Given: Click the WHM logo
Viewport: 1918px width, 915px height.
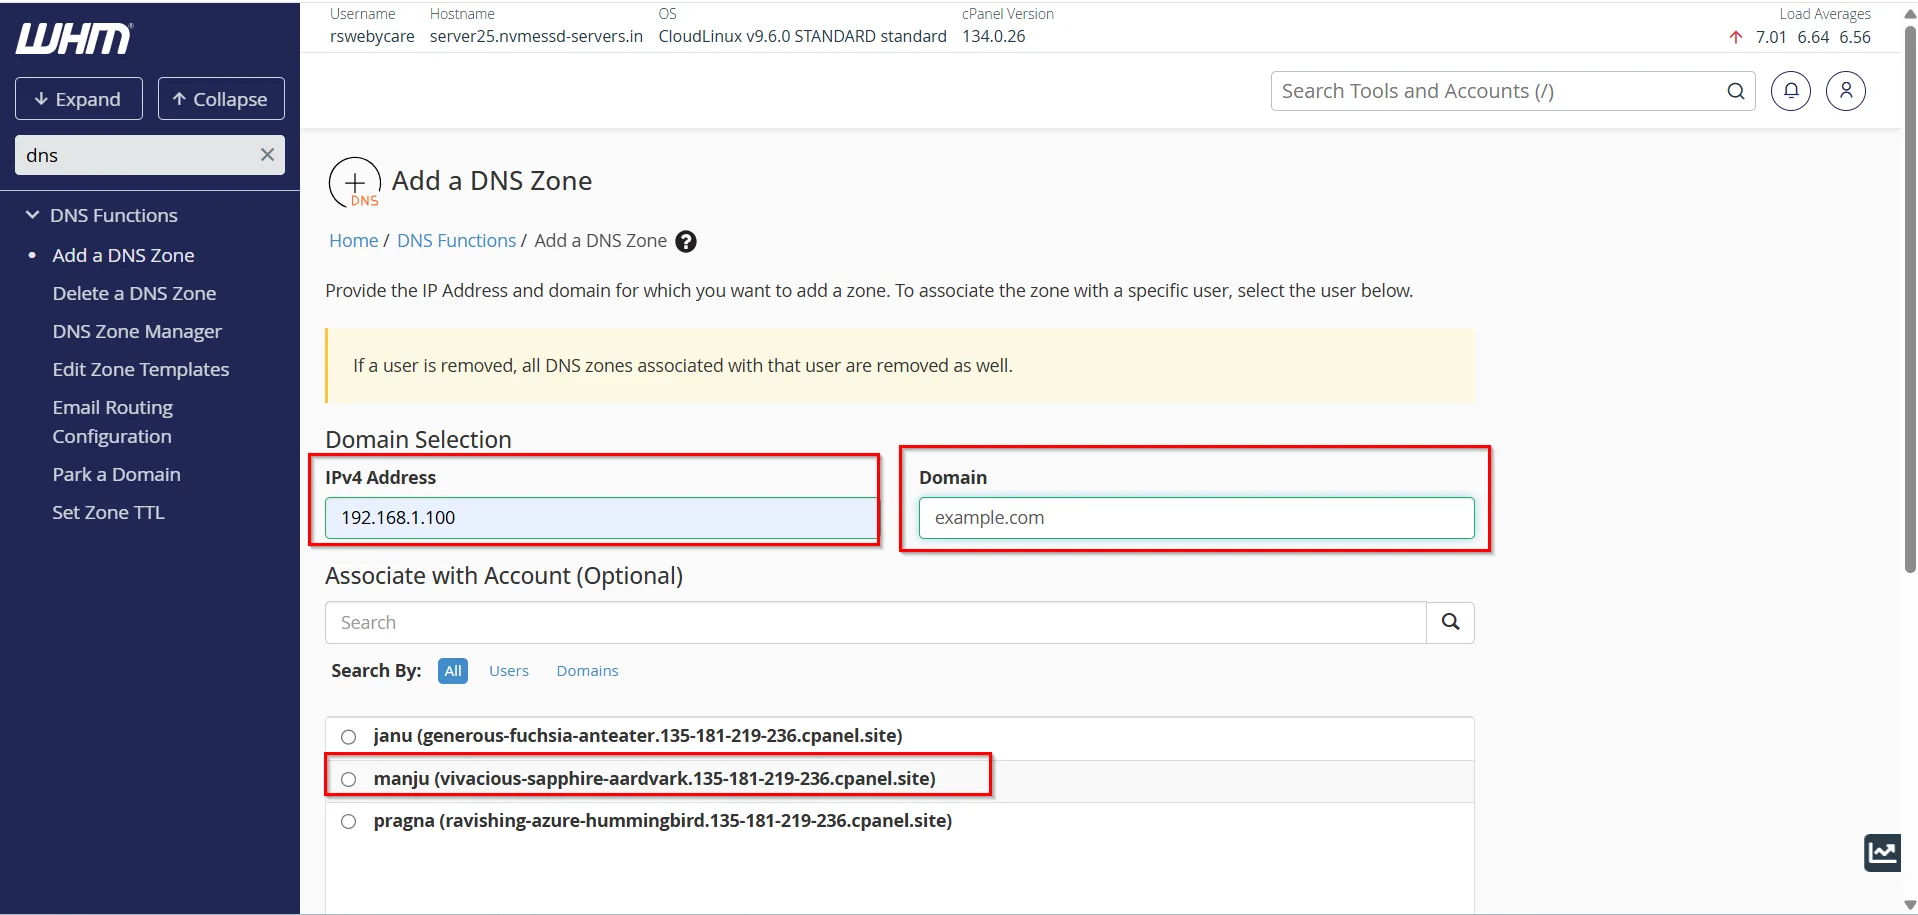Looking at the screenshot, I should [73, 39].
